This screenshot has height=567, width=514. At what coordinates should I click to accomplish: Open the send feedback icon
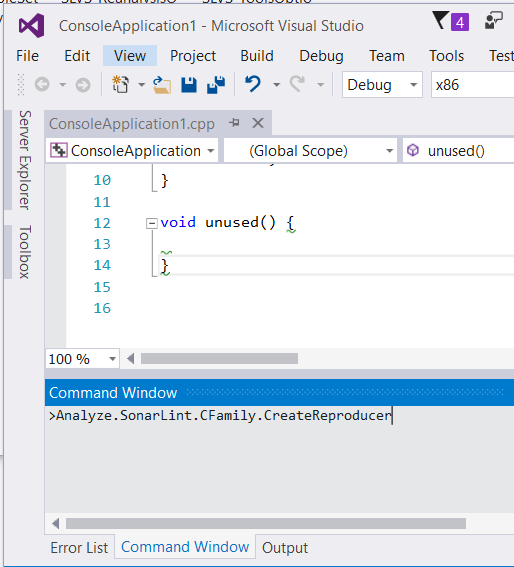pos(494,20)
